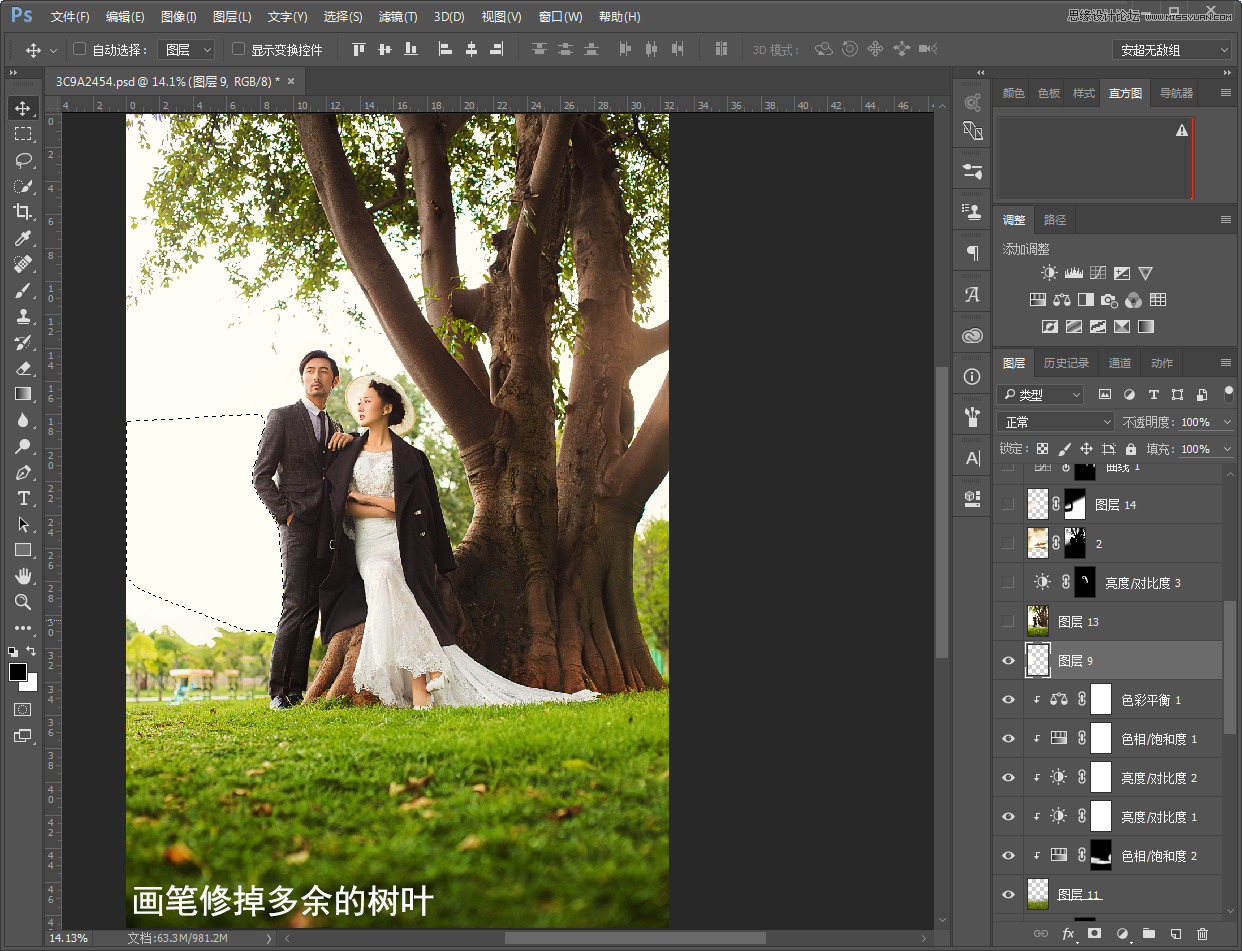Screen dimensions: 1242x951
Task: Open the 安超无敌组 workspace dropdown
Action: (x=1172, y=50)
